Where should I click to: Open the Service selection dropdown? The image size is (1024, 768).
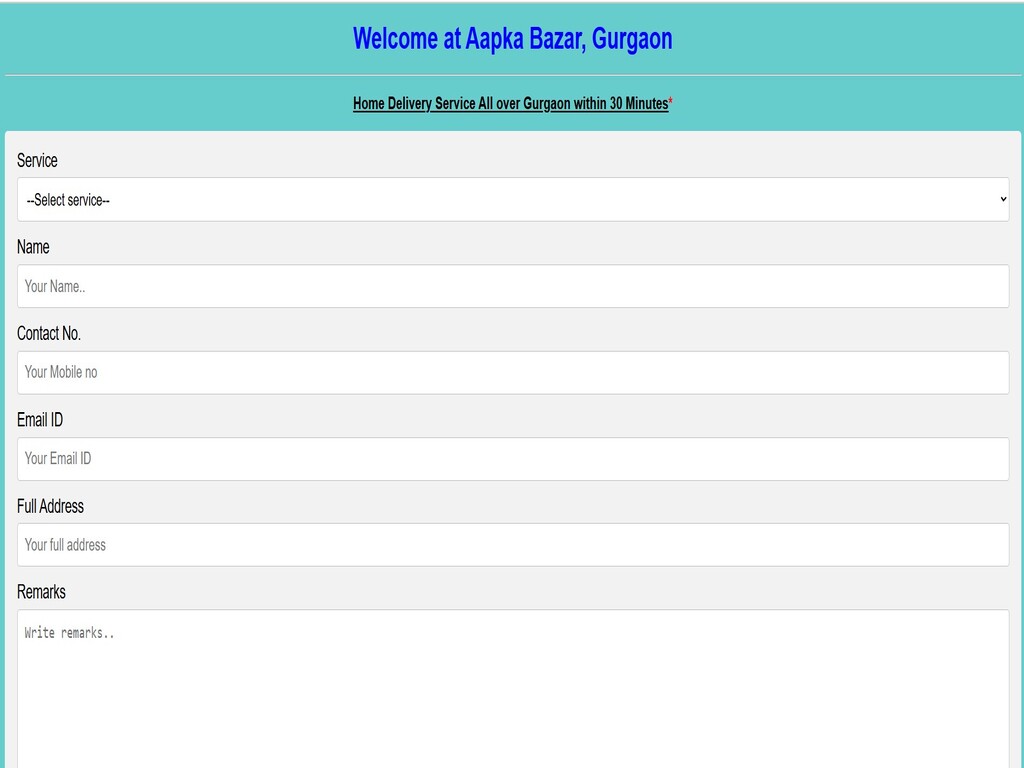click(512, 200)
